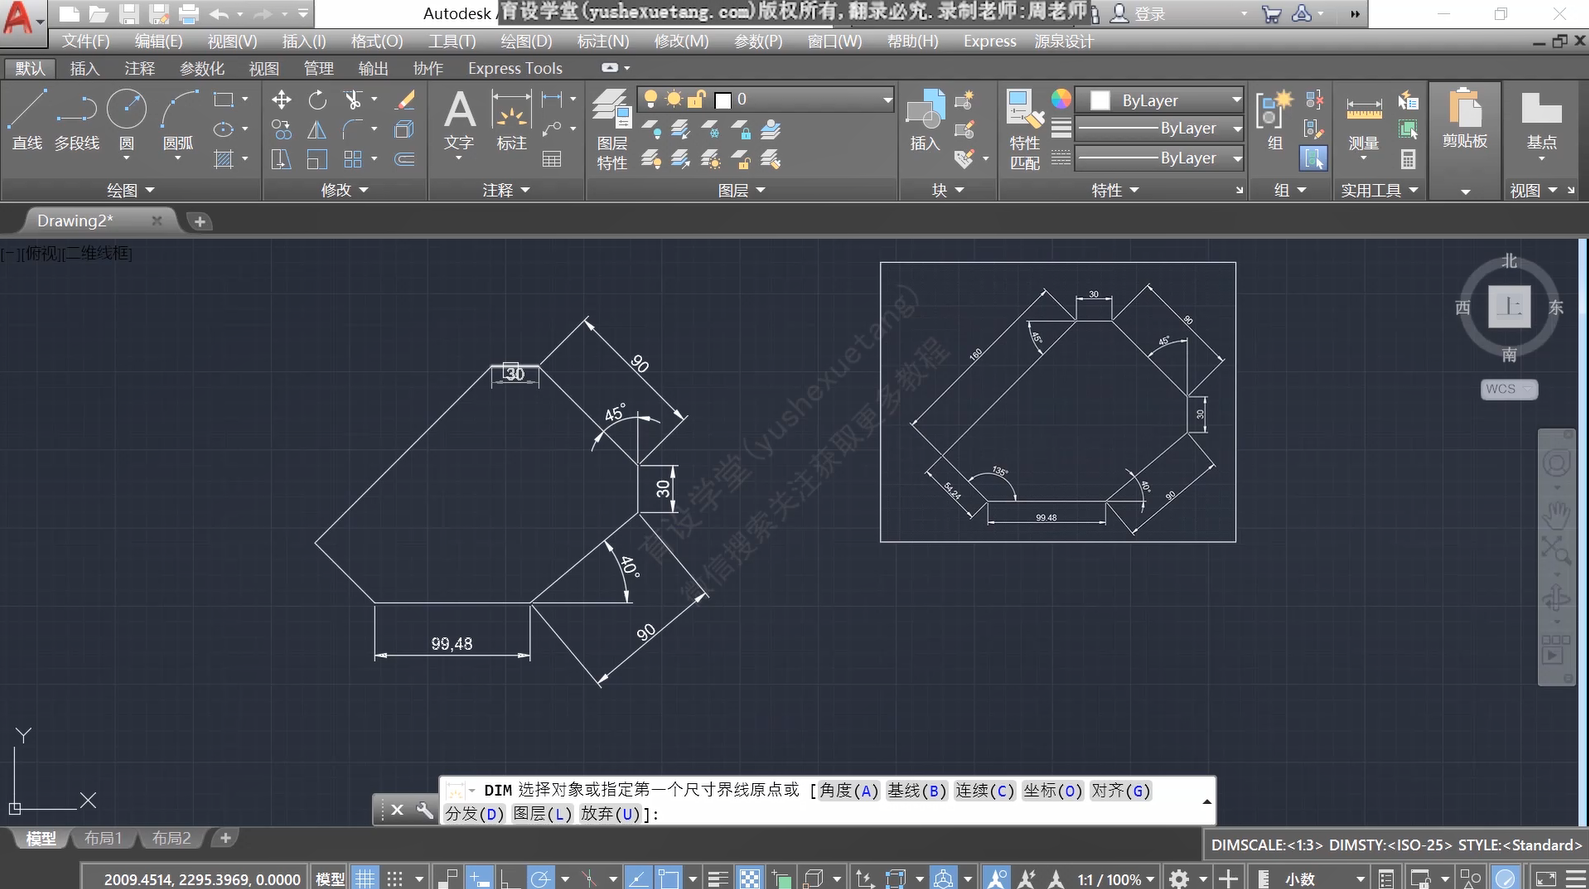Viewport: 1589px width, 889px height.
Task: Click the ViewCube 上 top face
Action: pyautogui.click(x=1510, y=307)
